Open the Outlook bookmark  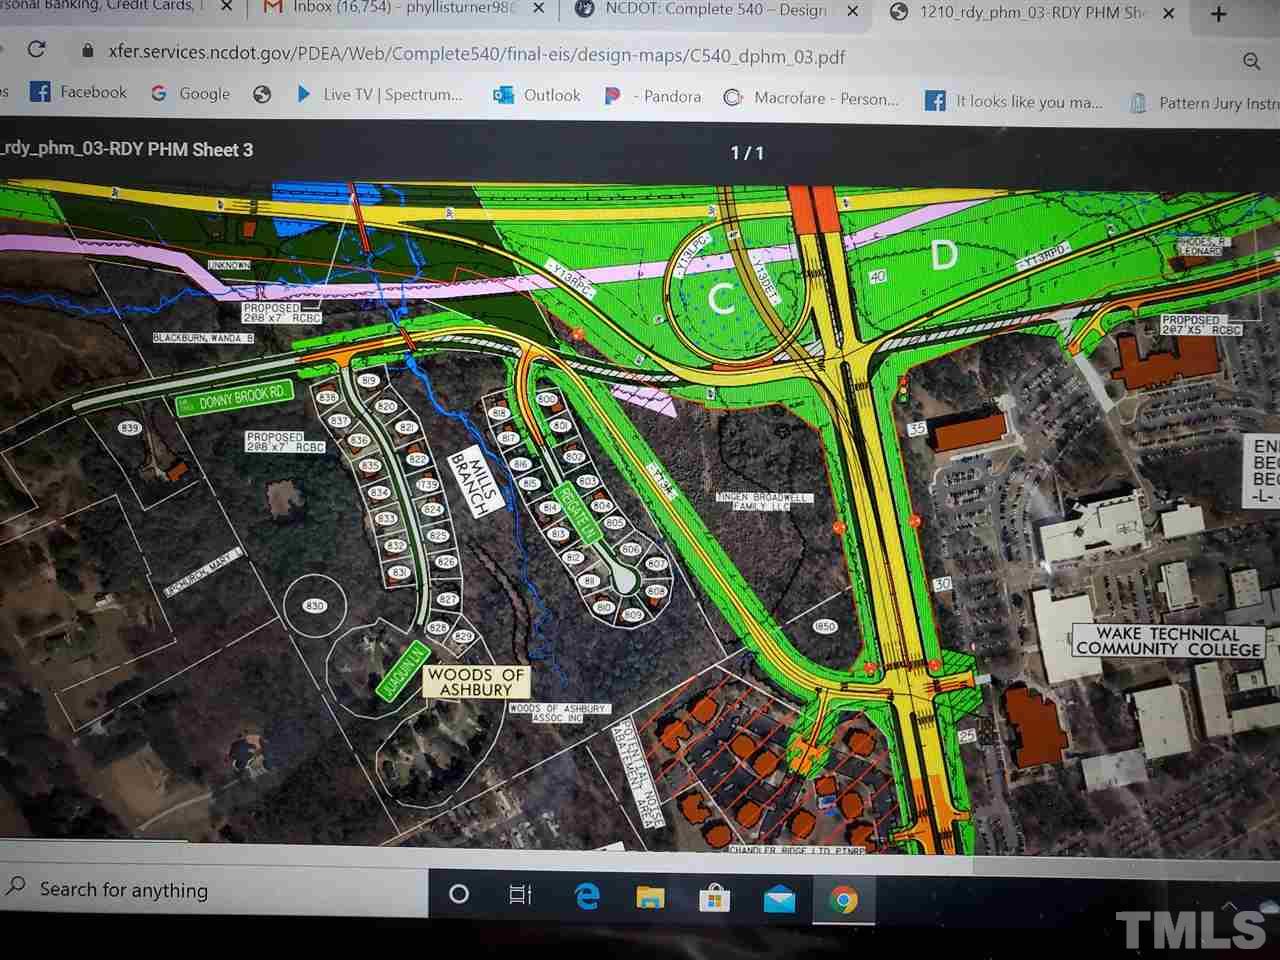[536, 95]
